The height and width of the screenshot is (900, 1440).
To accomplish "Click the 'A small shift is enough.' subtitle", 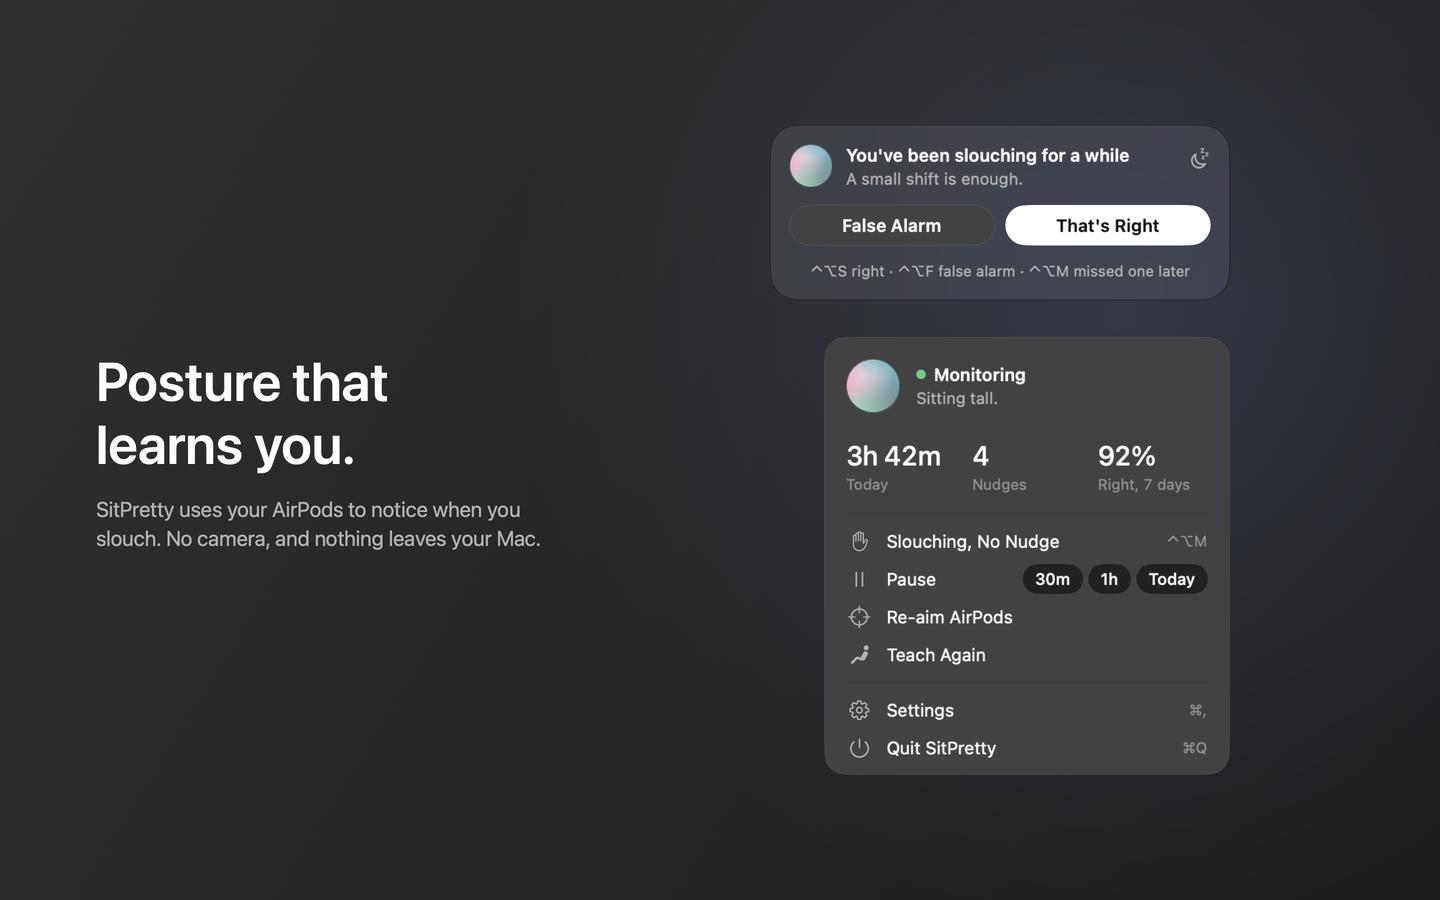I will [934, 179].
